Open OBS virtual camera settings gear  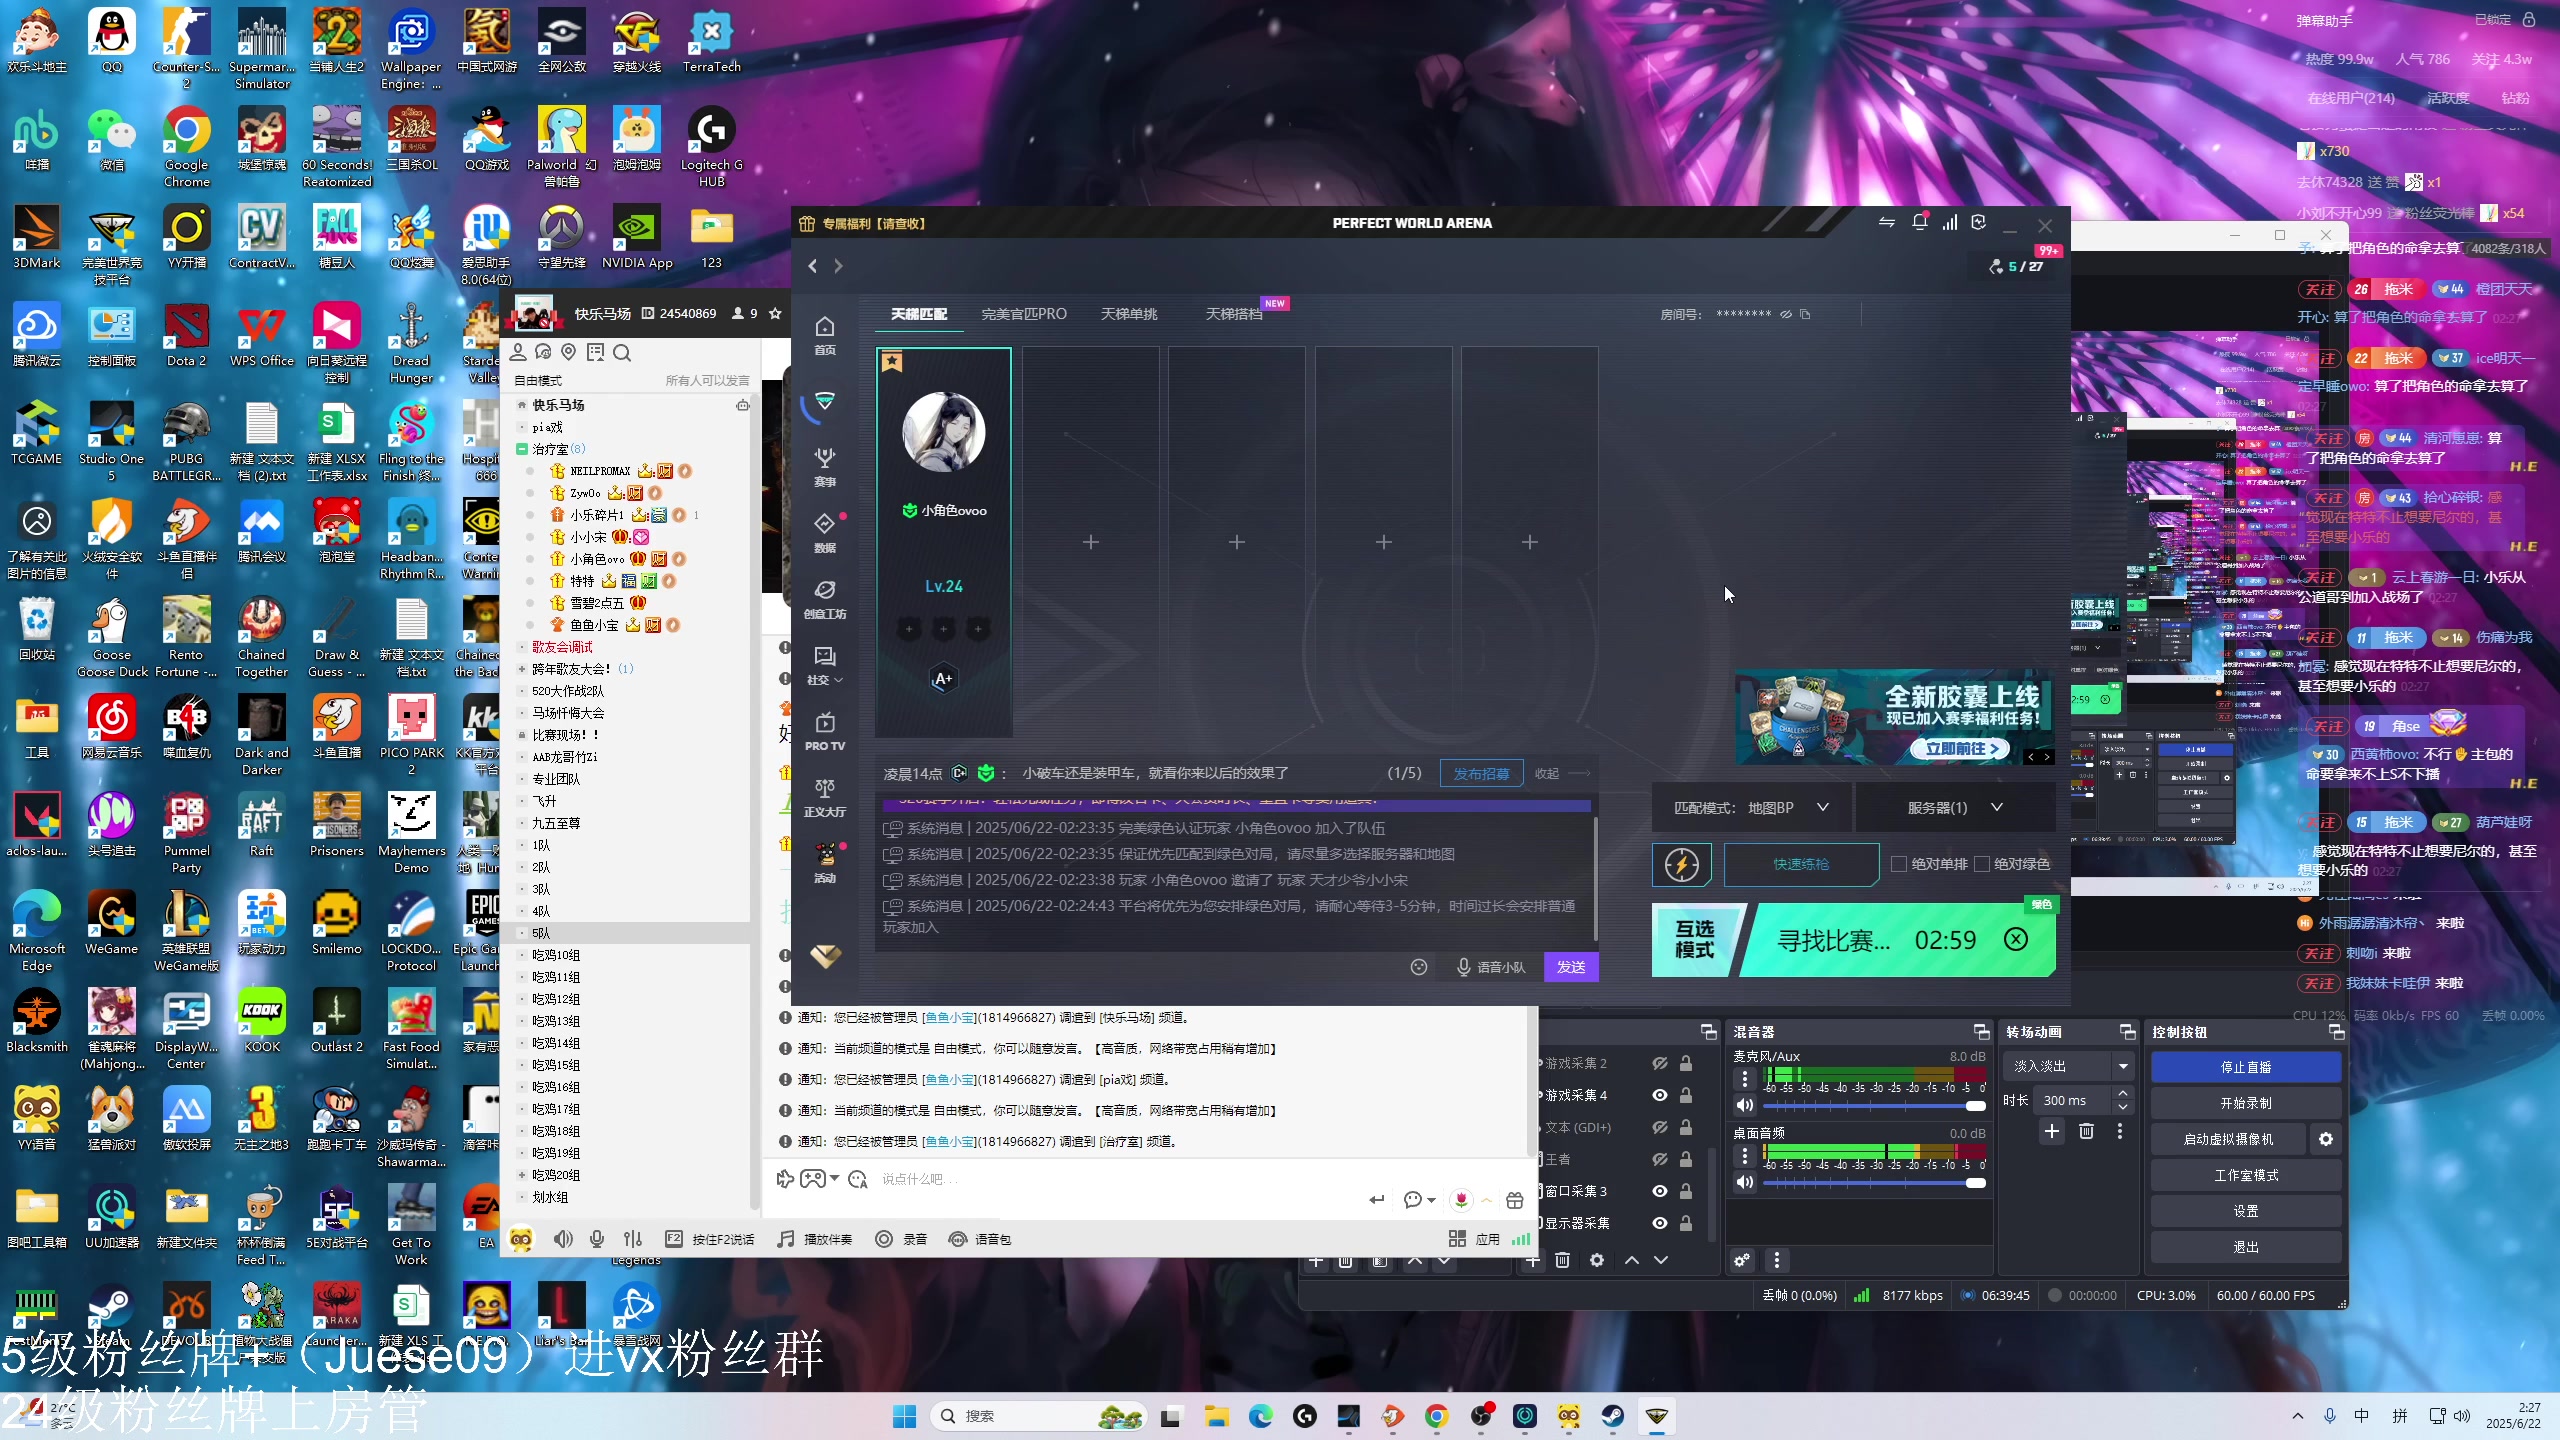tap(2326, 1139)
